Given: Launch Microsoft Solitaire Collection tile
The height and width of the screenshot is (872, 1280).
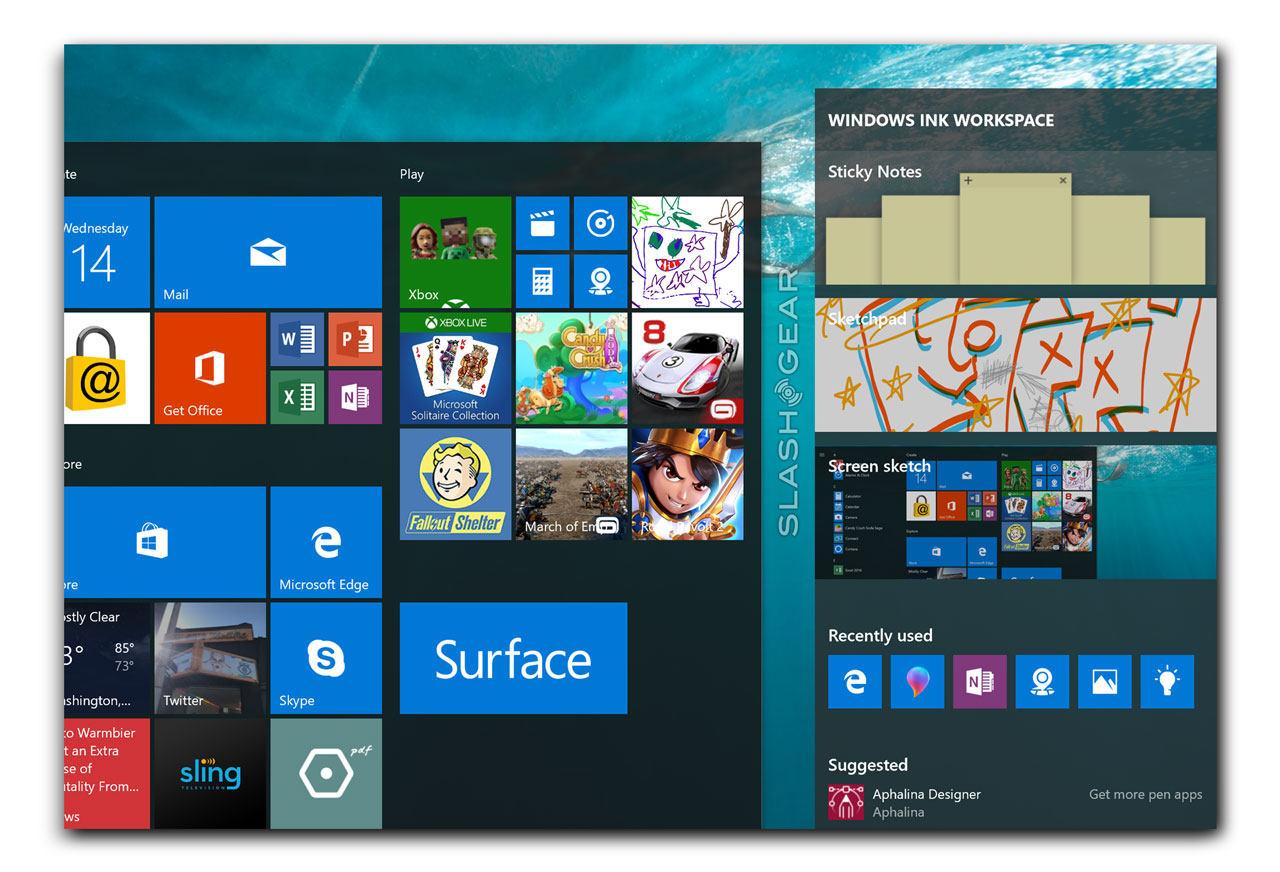Looking at the screenshot, I should 455,368.
